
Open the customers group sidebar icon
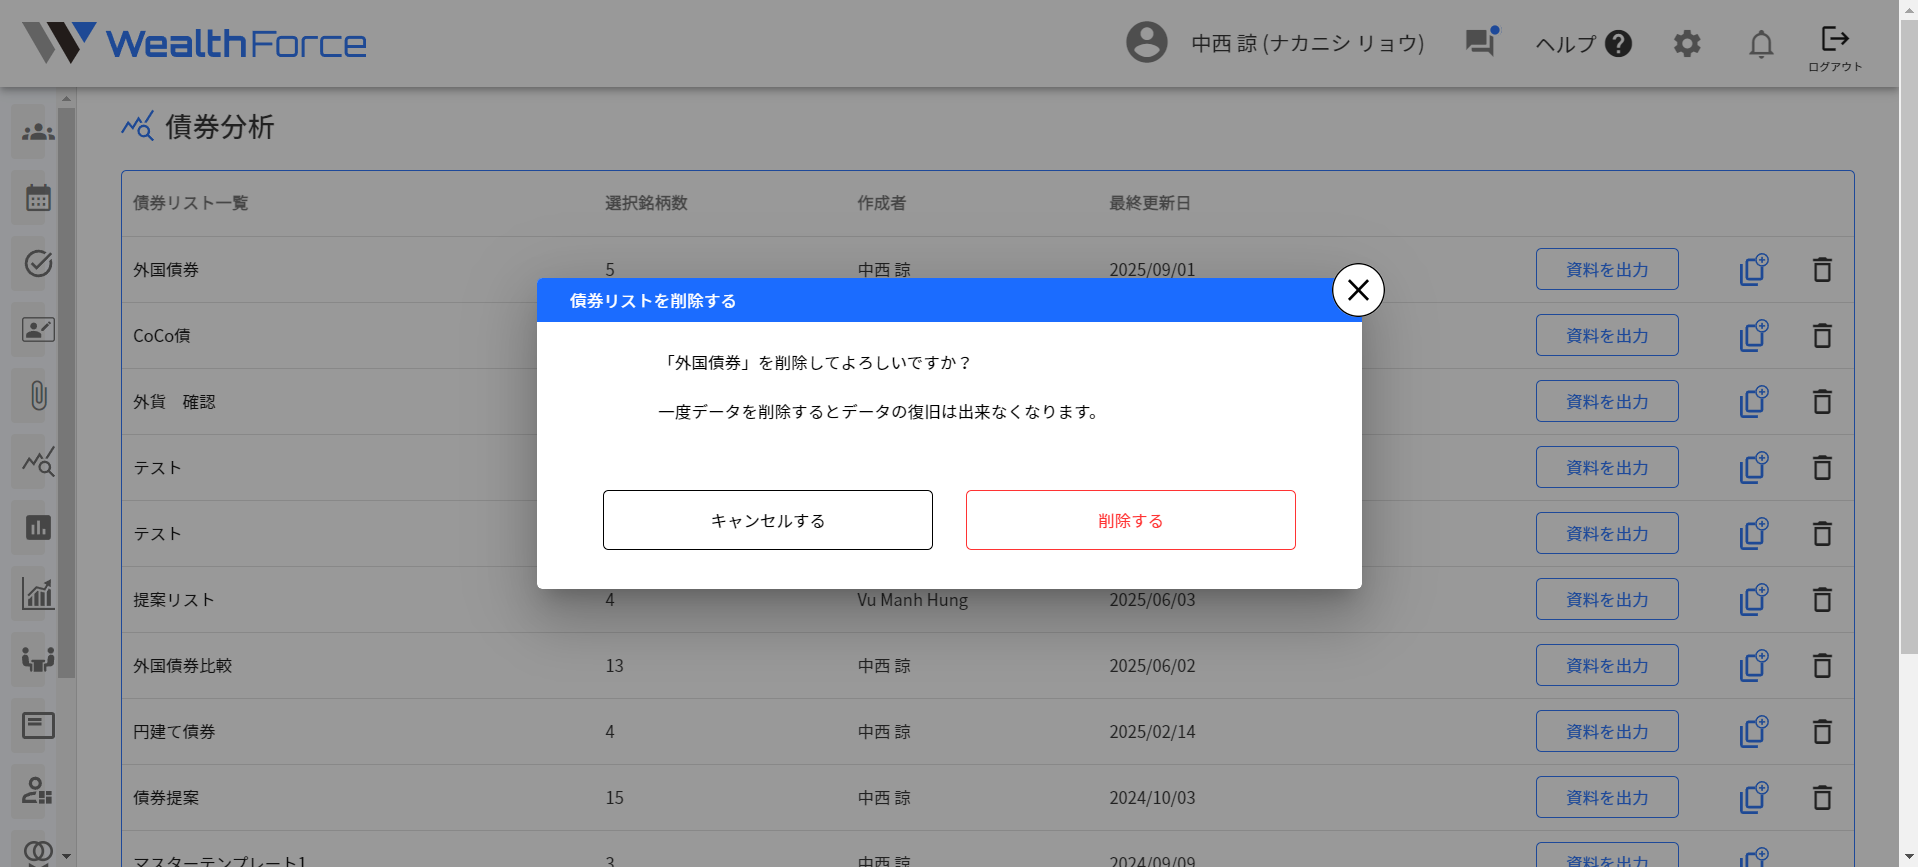[38, 132]
